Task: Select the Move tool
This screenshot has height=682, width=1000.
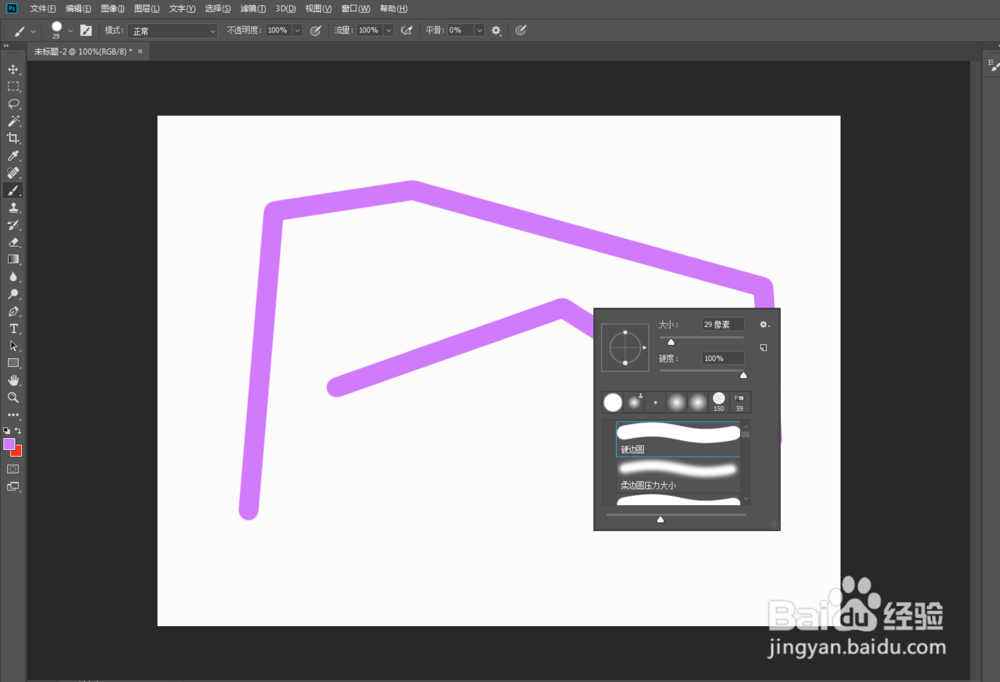Action: (13, 69)
